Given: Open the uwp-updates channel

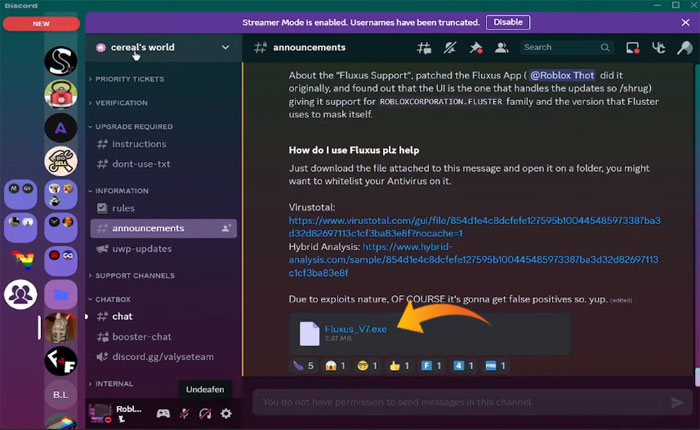Looking at the screenshot, I should (x=140, y=249).
